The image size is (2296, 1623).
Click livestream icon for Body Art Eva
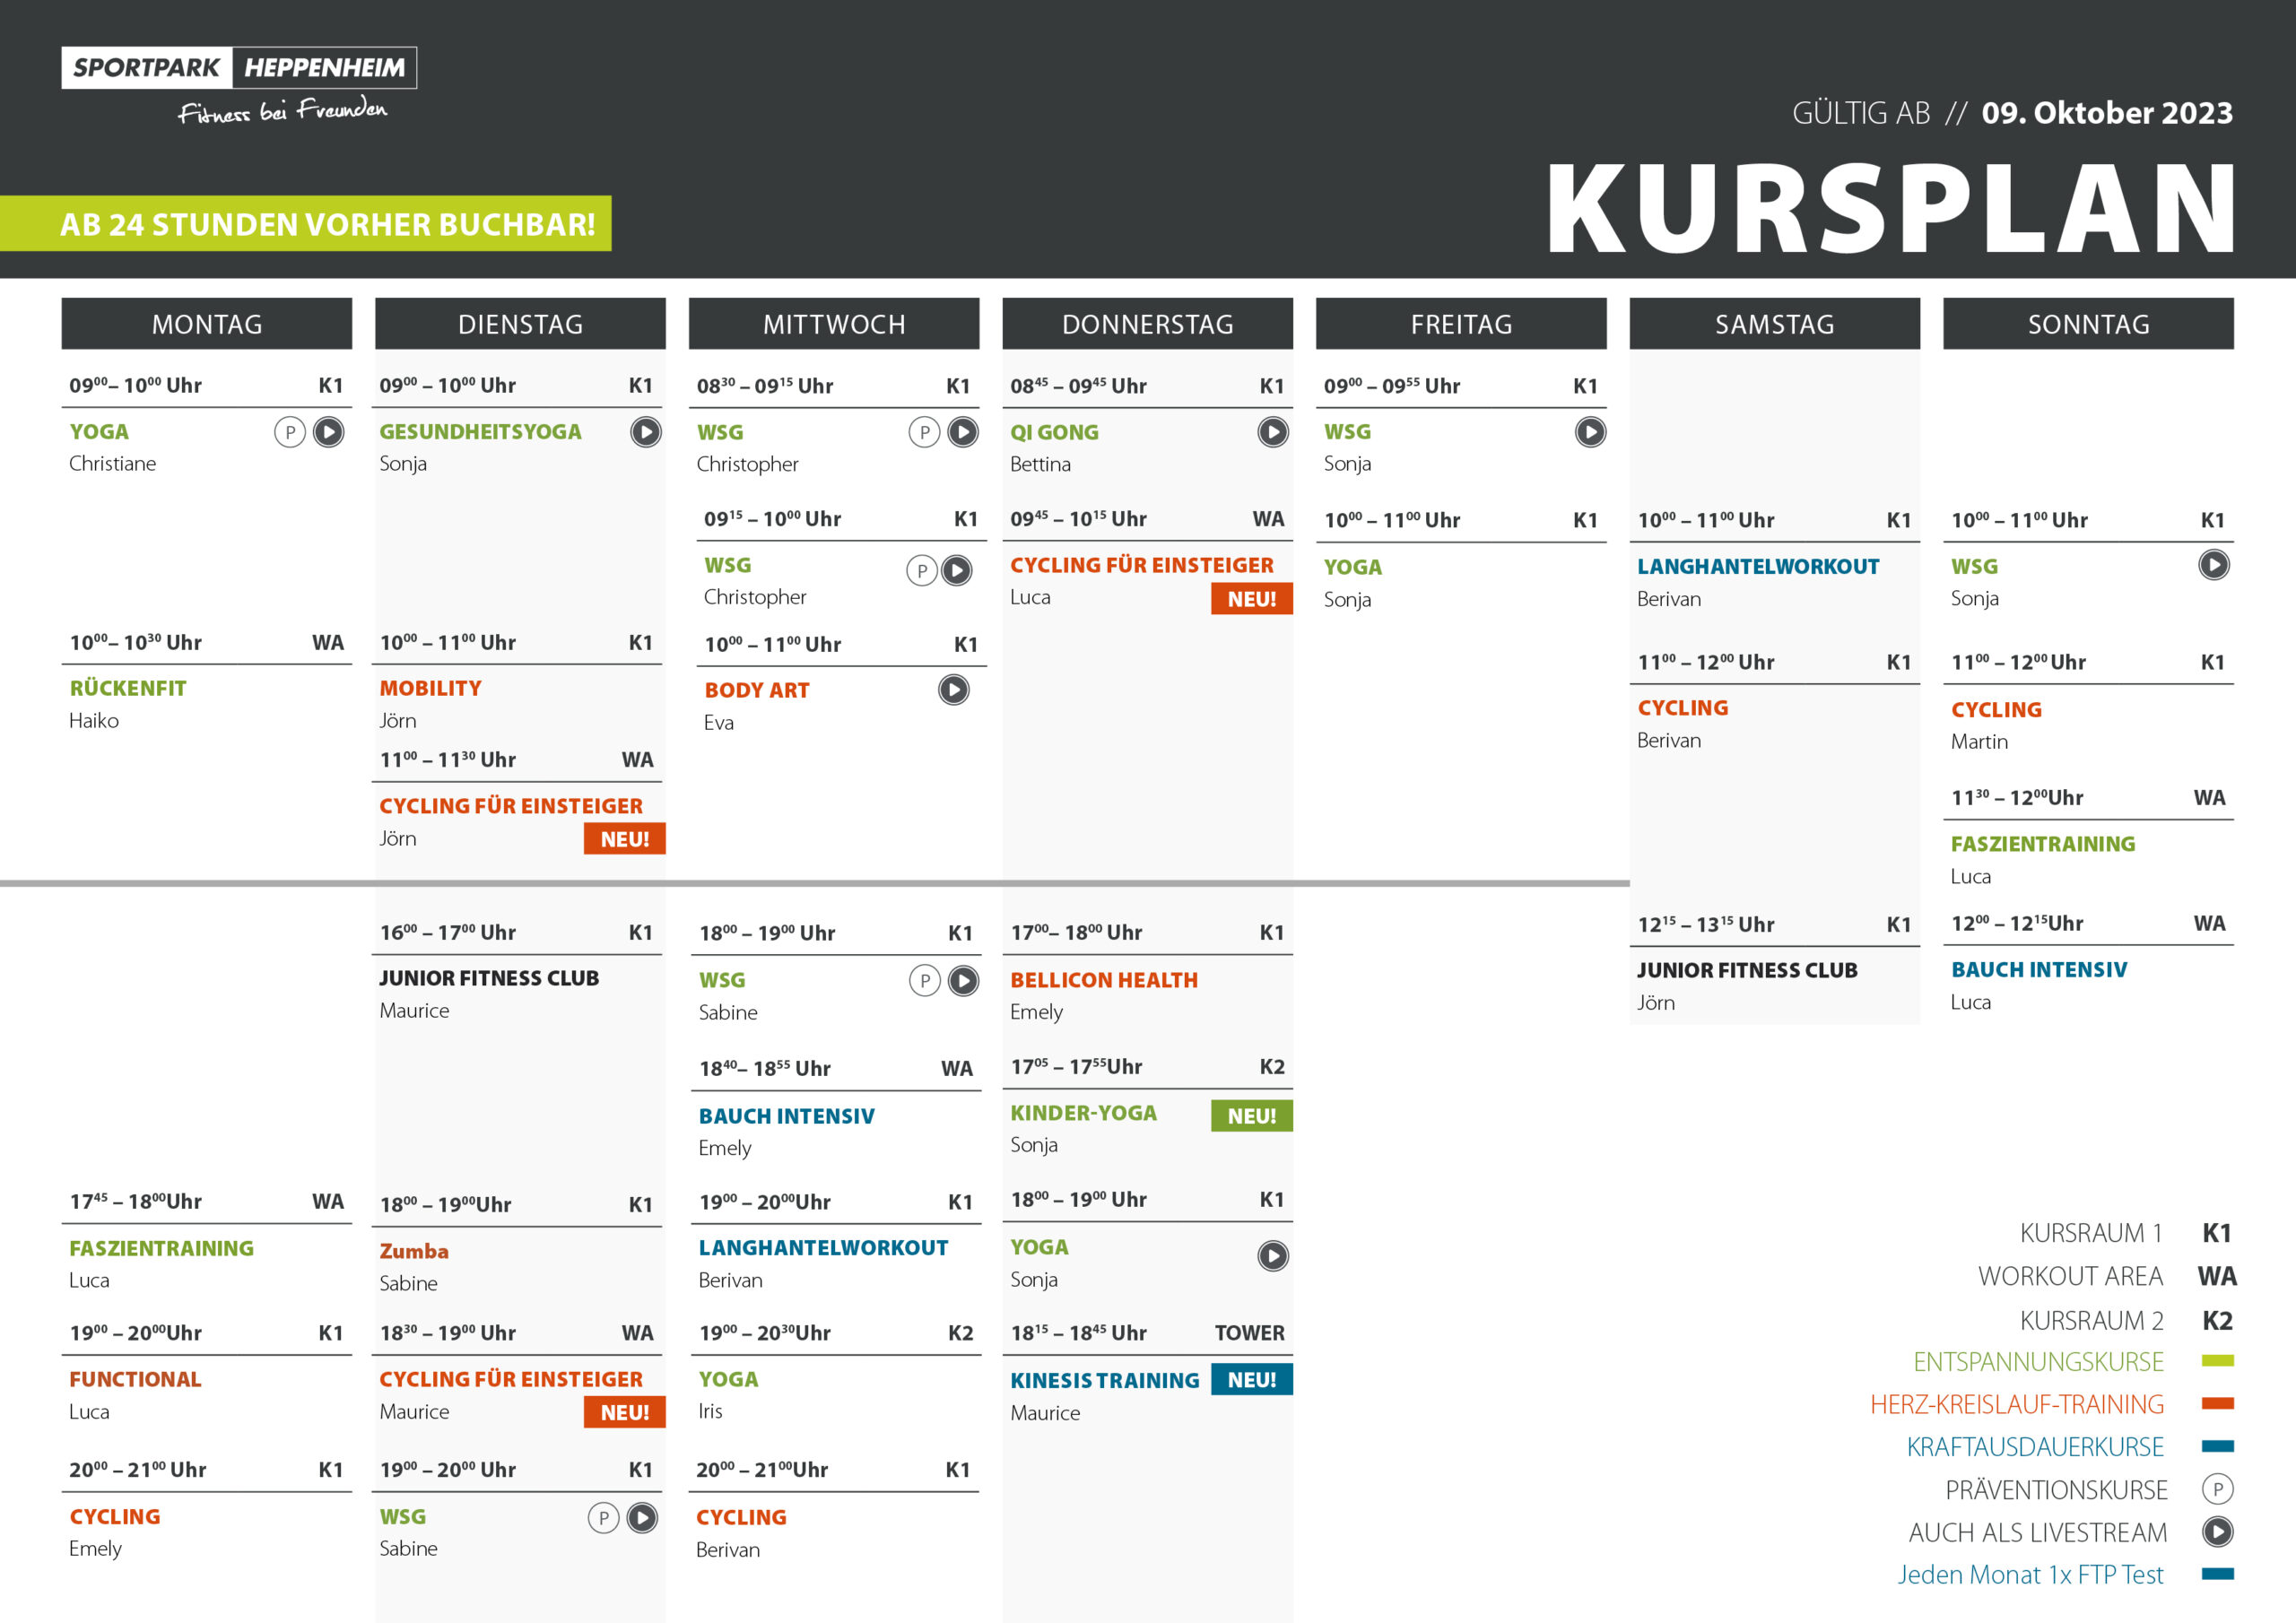[x=953, y=690]
